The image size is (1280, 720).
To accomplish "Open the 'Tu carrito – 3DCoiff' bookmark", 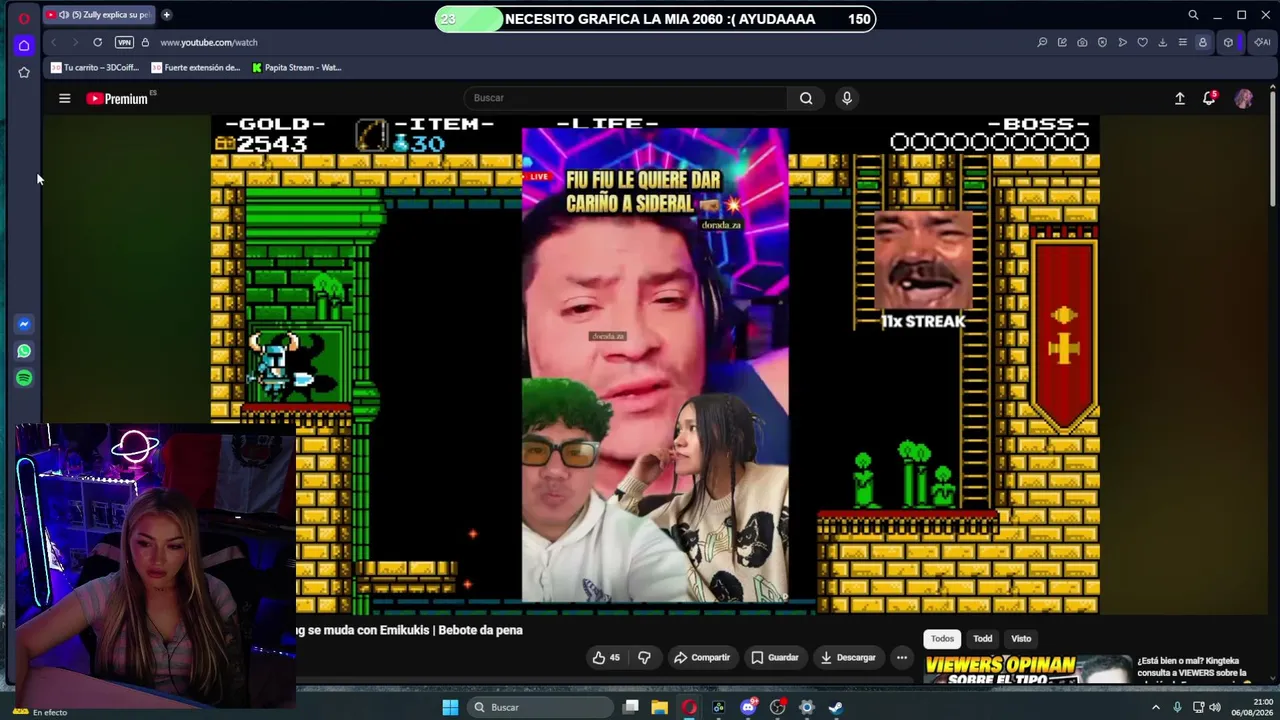I will click(x=94, y=68).
